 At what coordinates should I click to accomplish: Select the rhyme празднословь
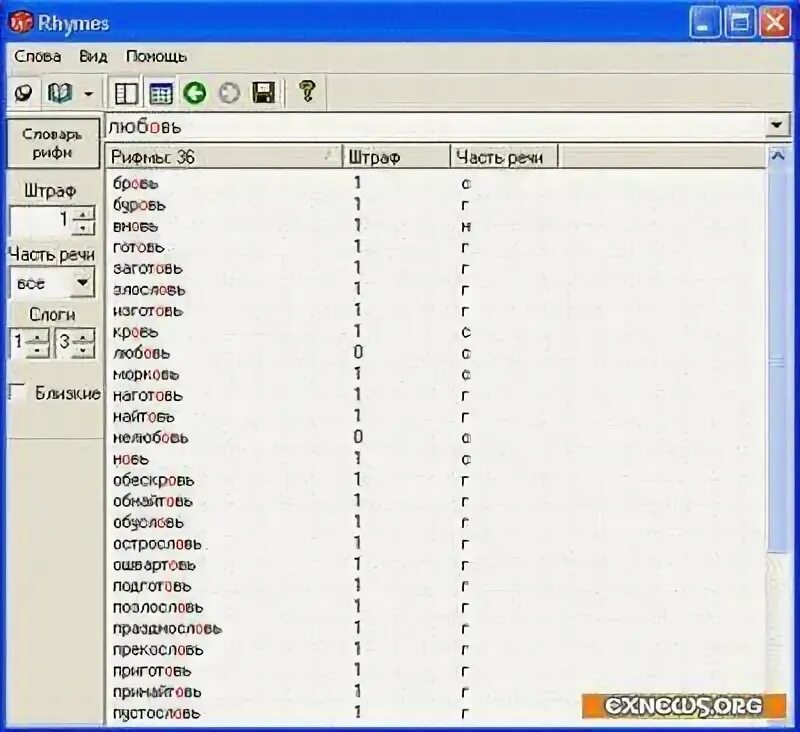[167, 629]
